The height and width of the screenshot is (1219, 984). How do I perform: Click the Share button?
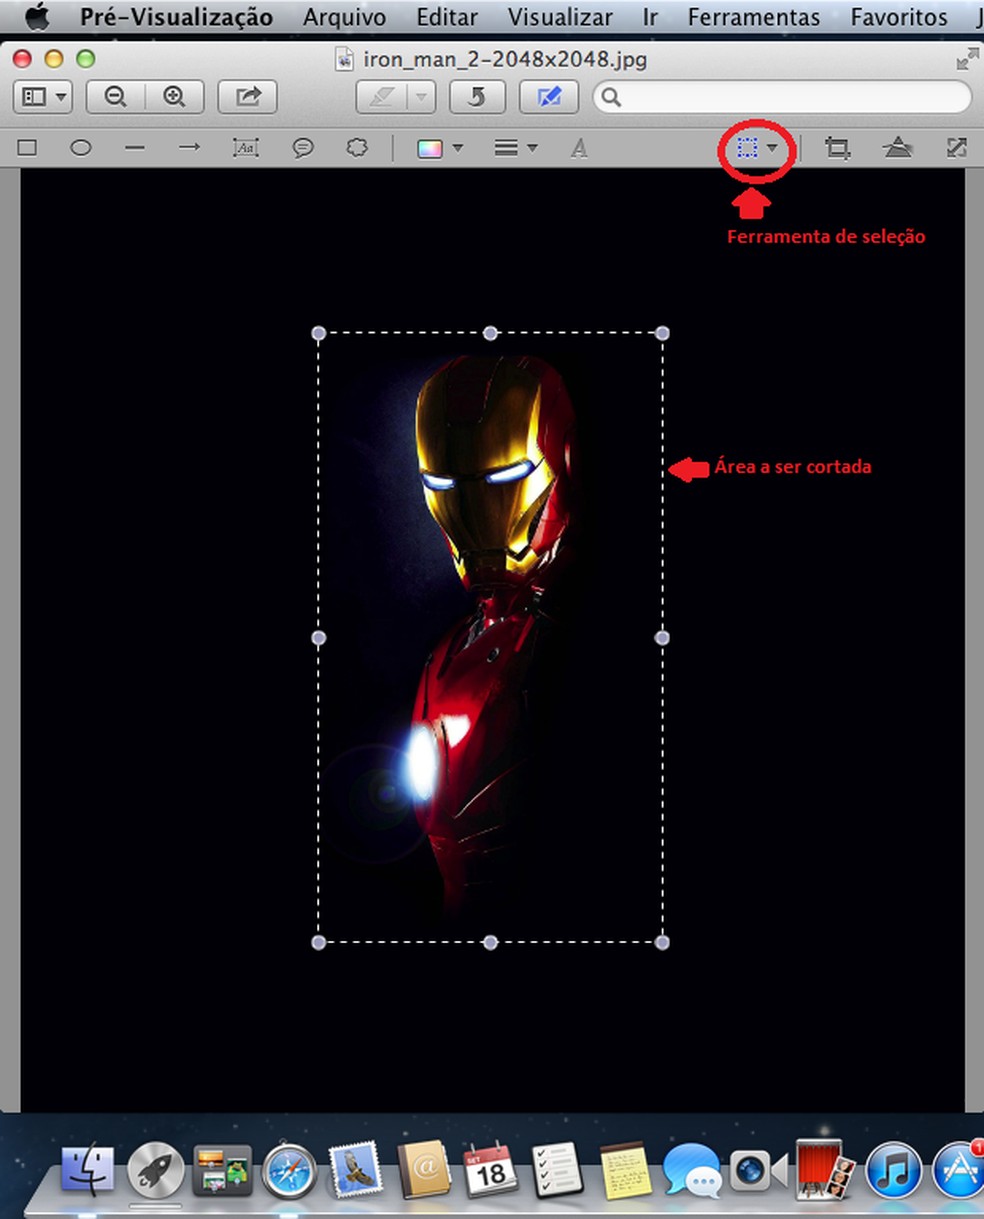(247, 96)
